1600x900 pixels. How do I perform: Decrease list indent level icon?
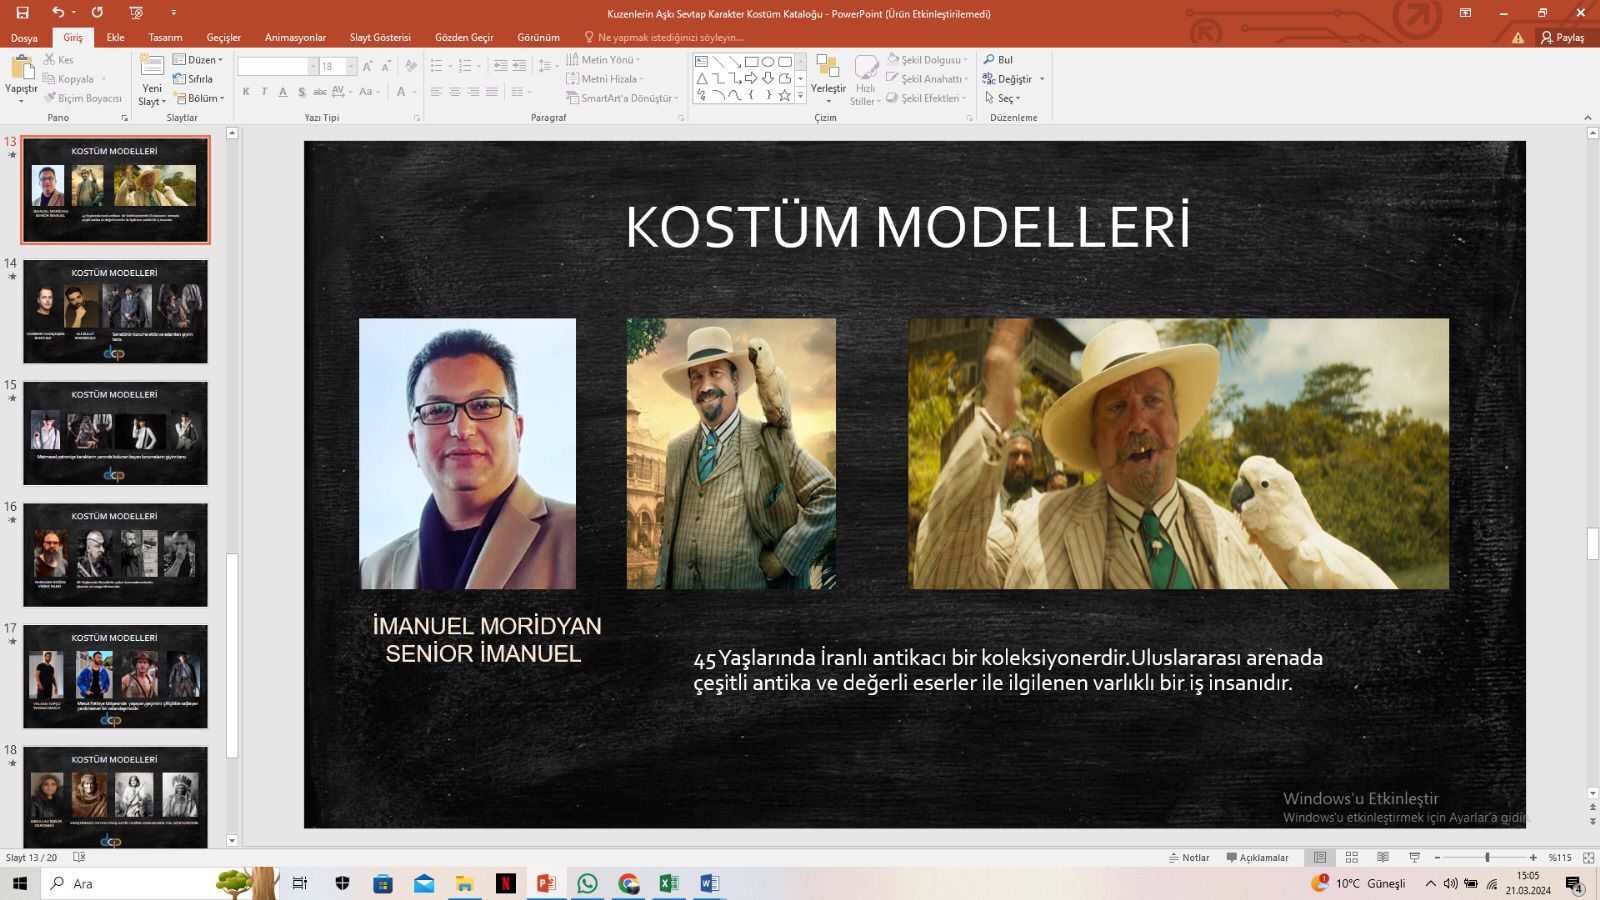click(x=501, y=66)
